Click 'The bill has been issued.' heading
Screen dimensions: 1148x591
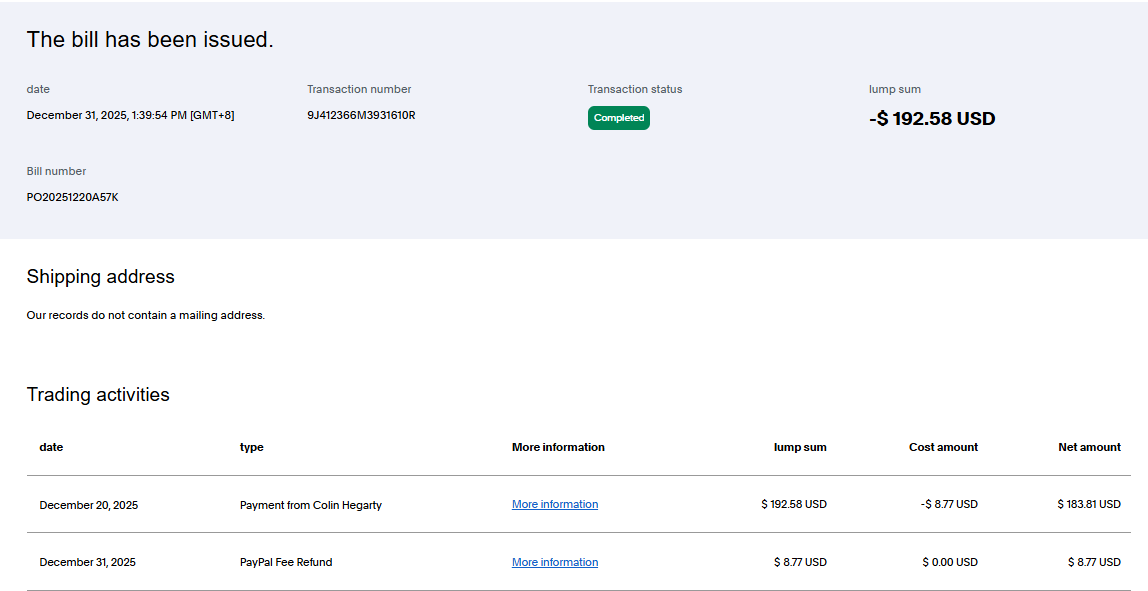click(x=150, y=40)
